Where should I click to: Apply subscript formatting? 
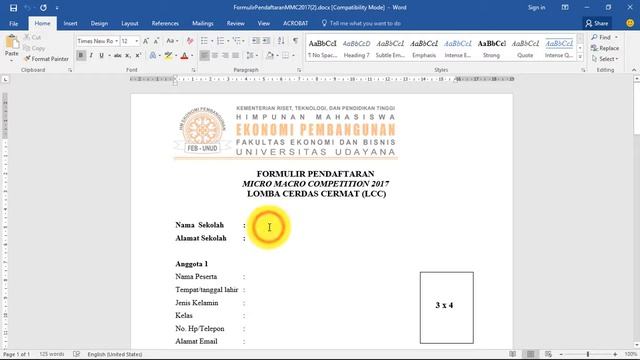[128, 55]
